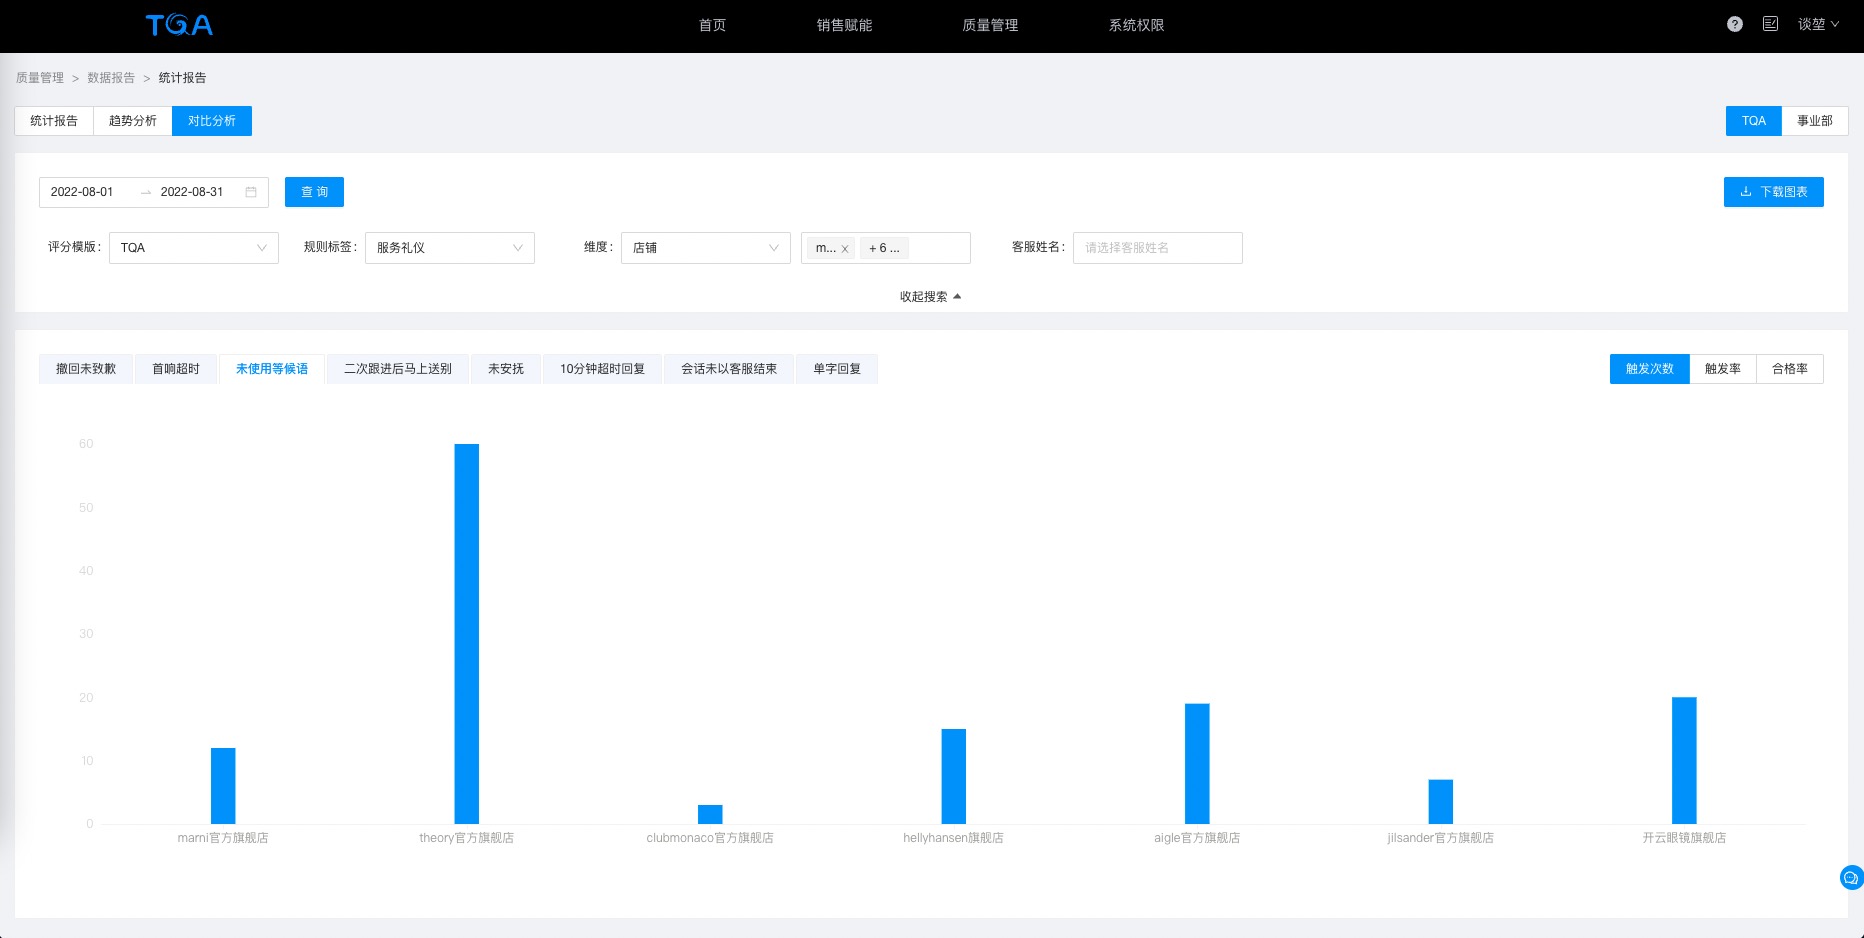Toggle view to TQA
The width and height of the screenshot is (1864, 938).
(1754, 121)
